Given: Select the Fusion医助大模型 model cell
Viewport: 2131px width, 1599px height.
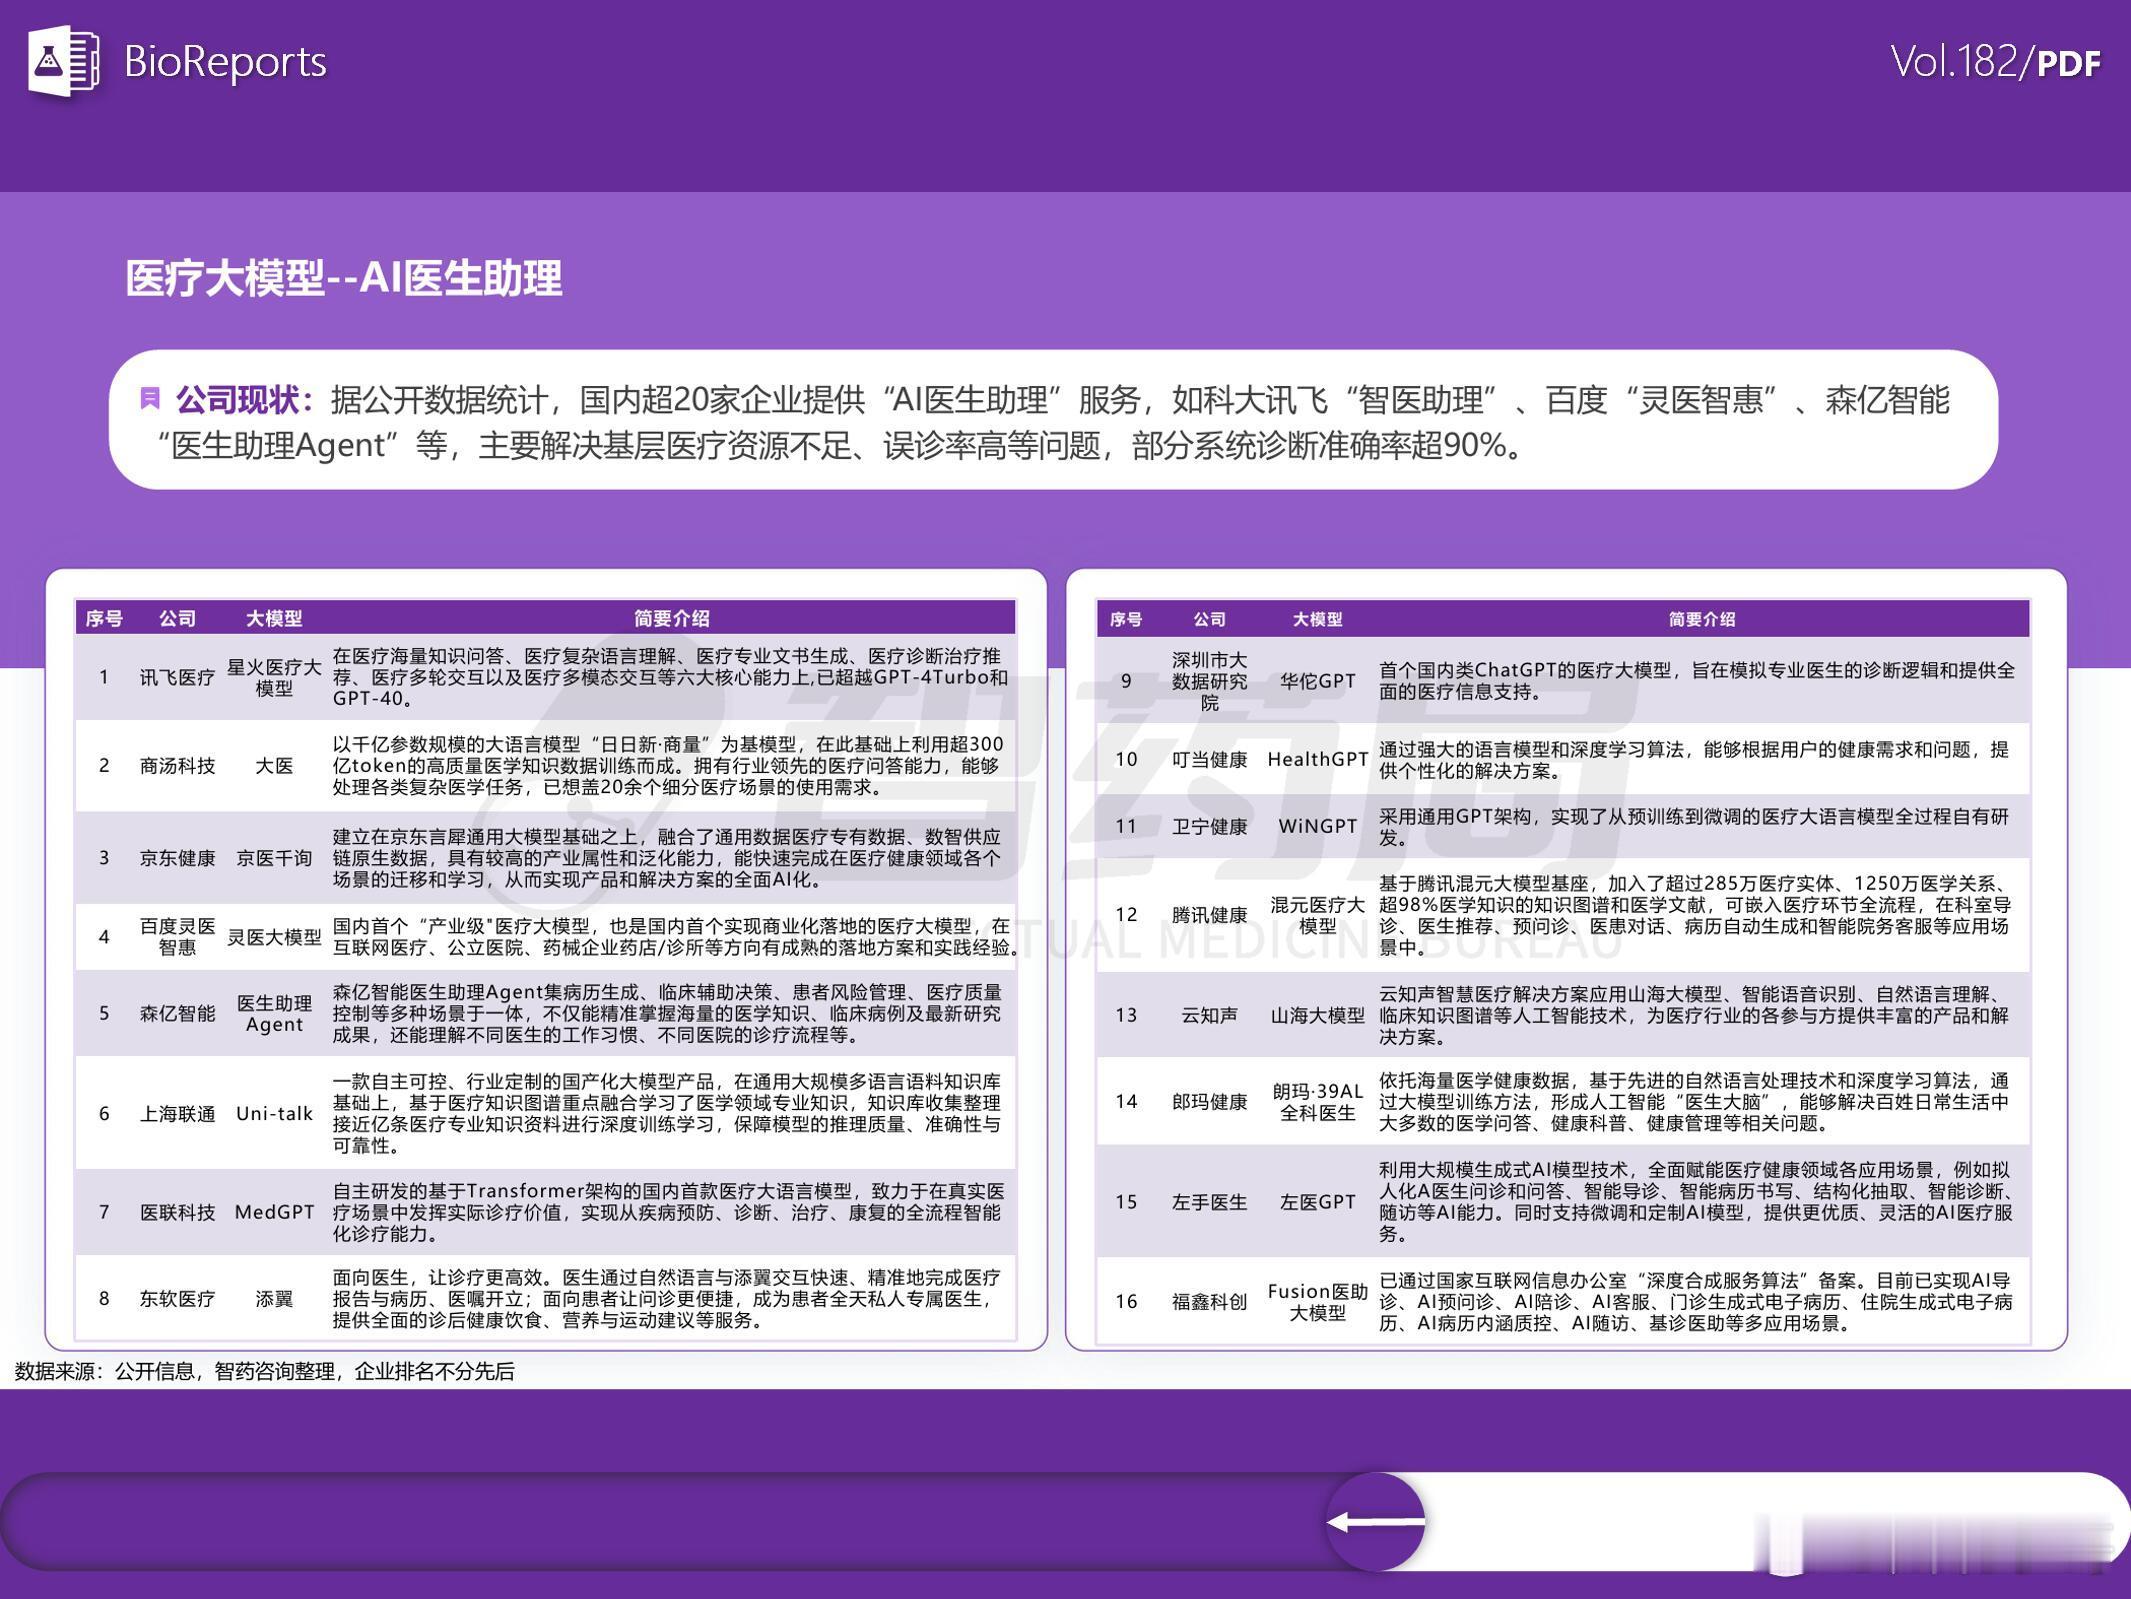Looking at the screenshot, I should click(x=1317, y=1301).
